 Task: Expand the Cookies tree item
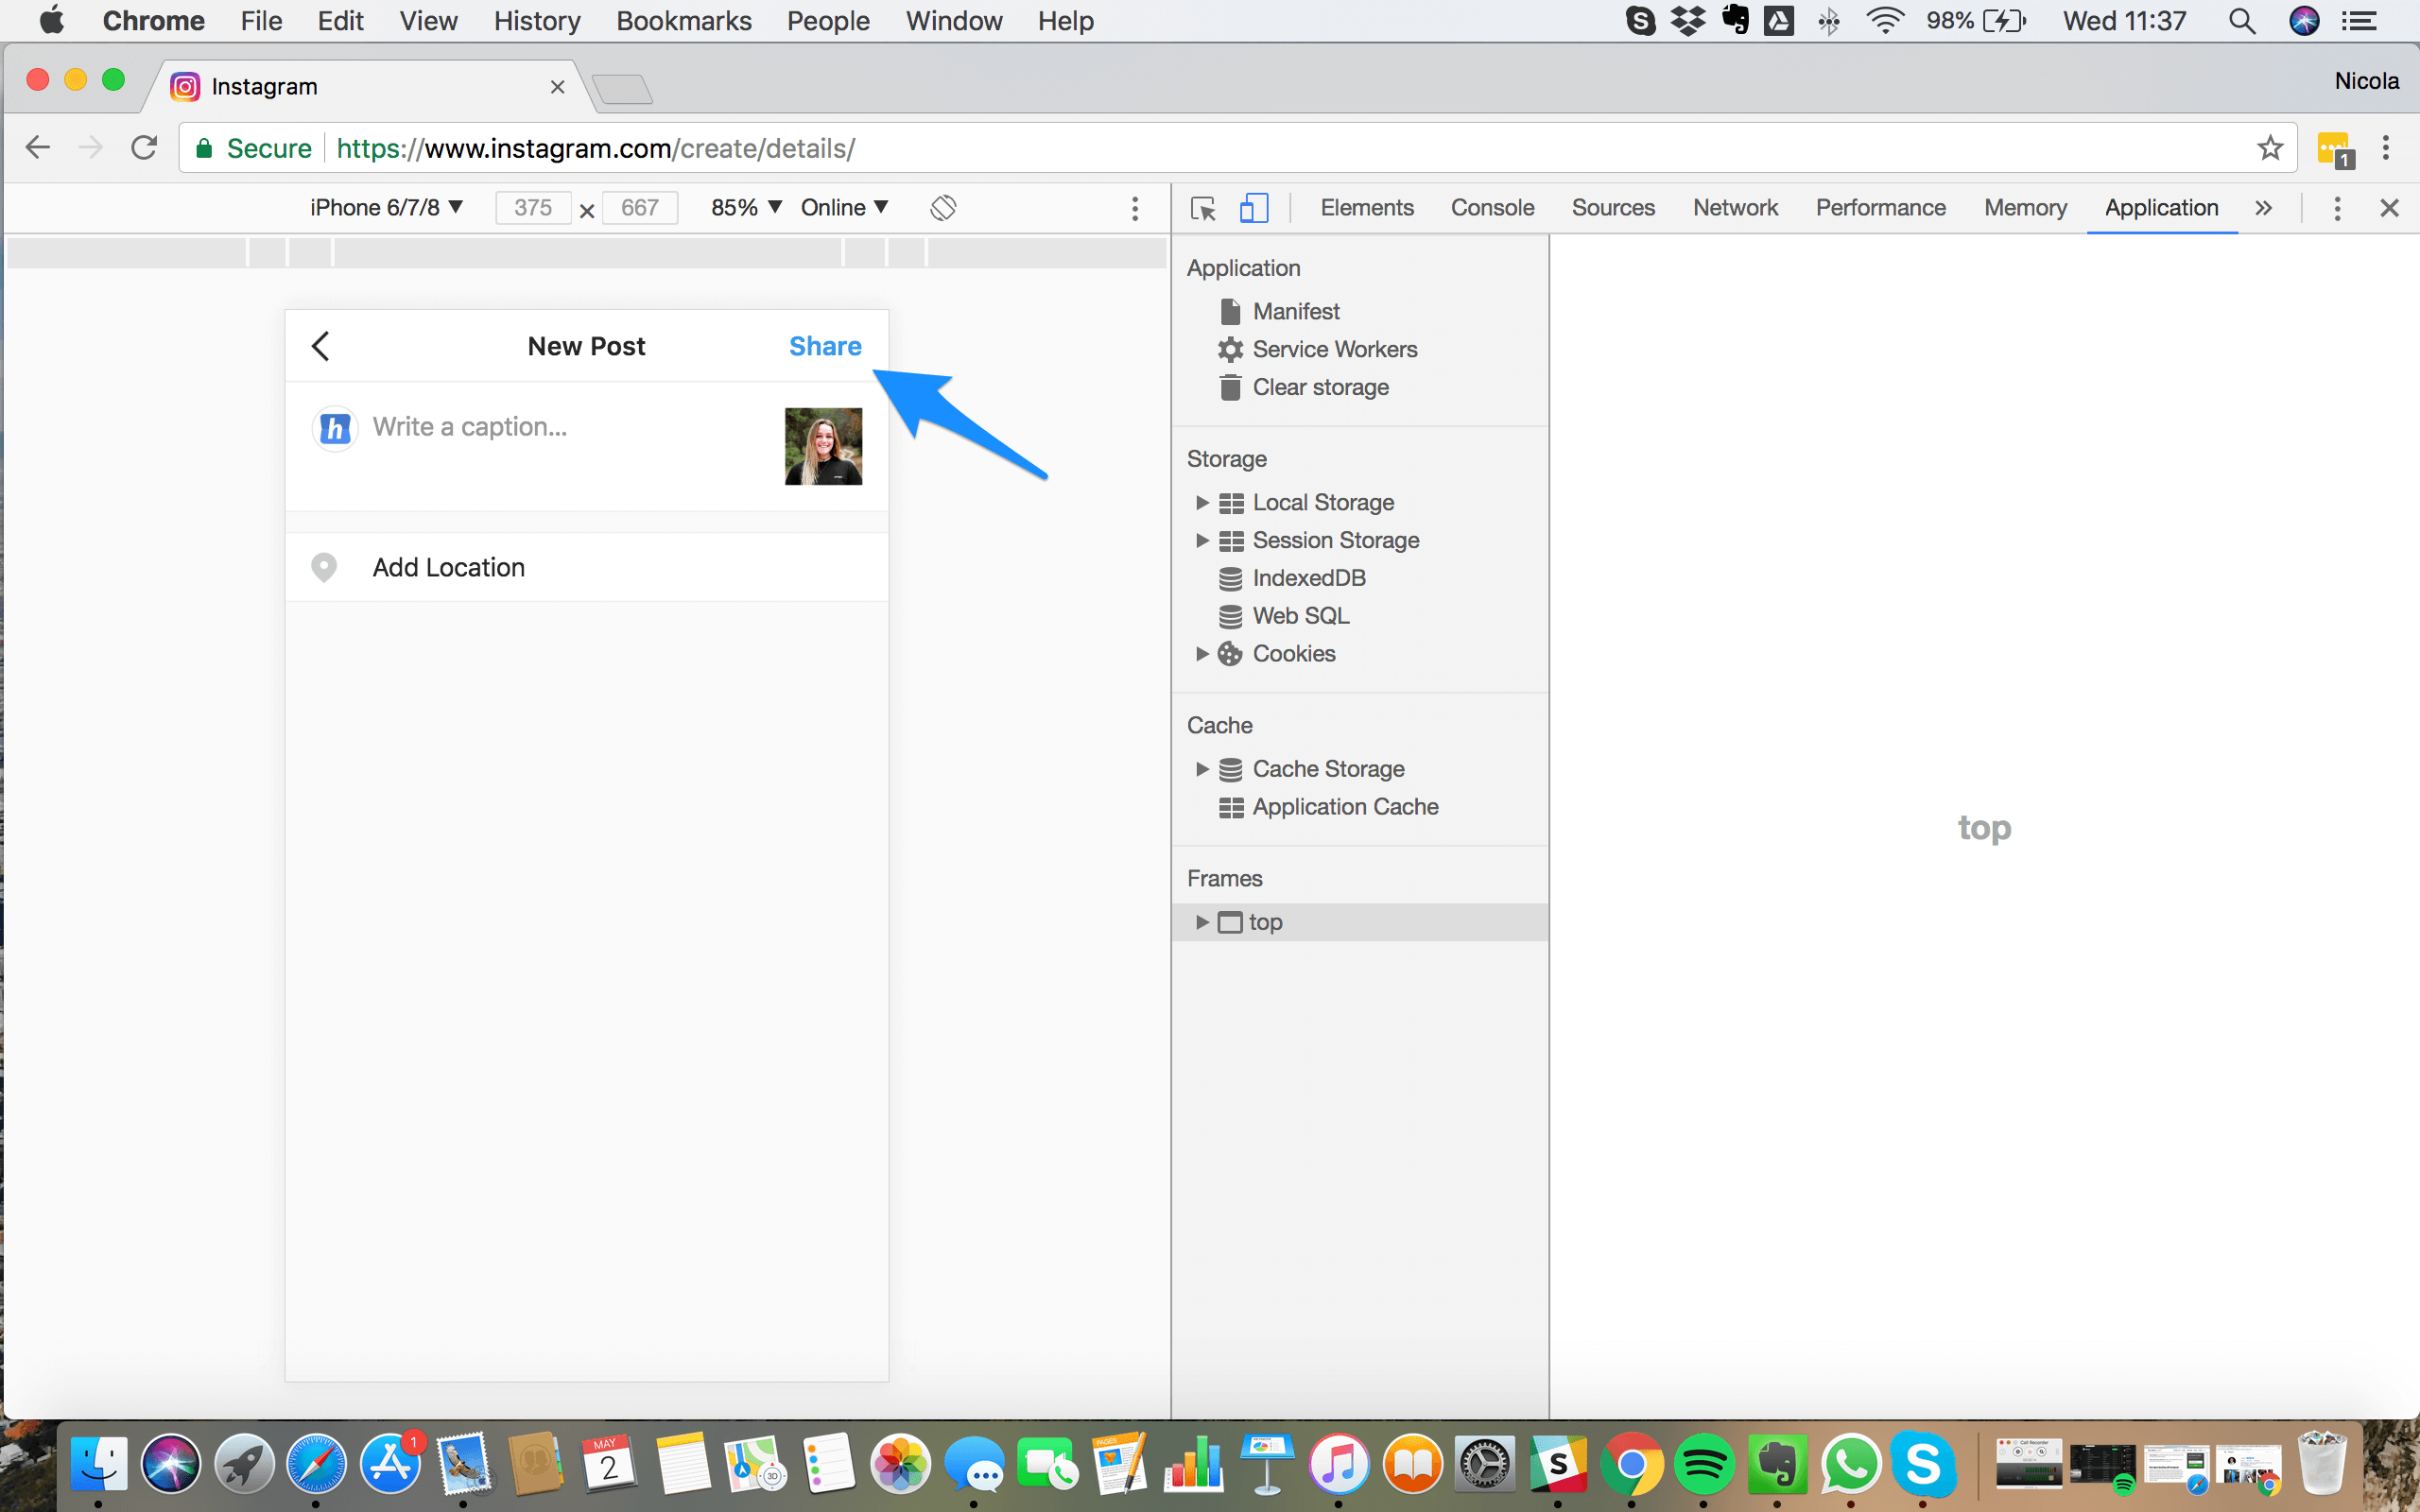tap(1201, 651)
